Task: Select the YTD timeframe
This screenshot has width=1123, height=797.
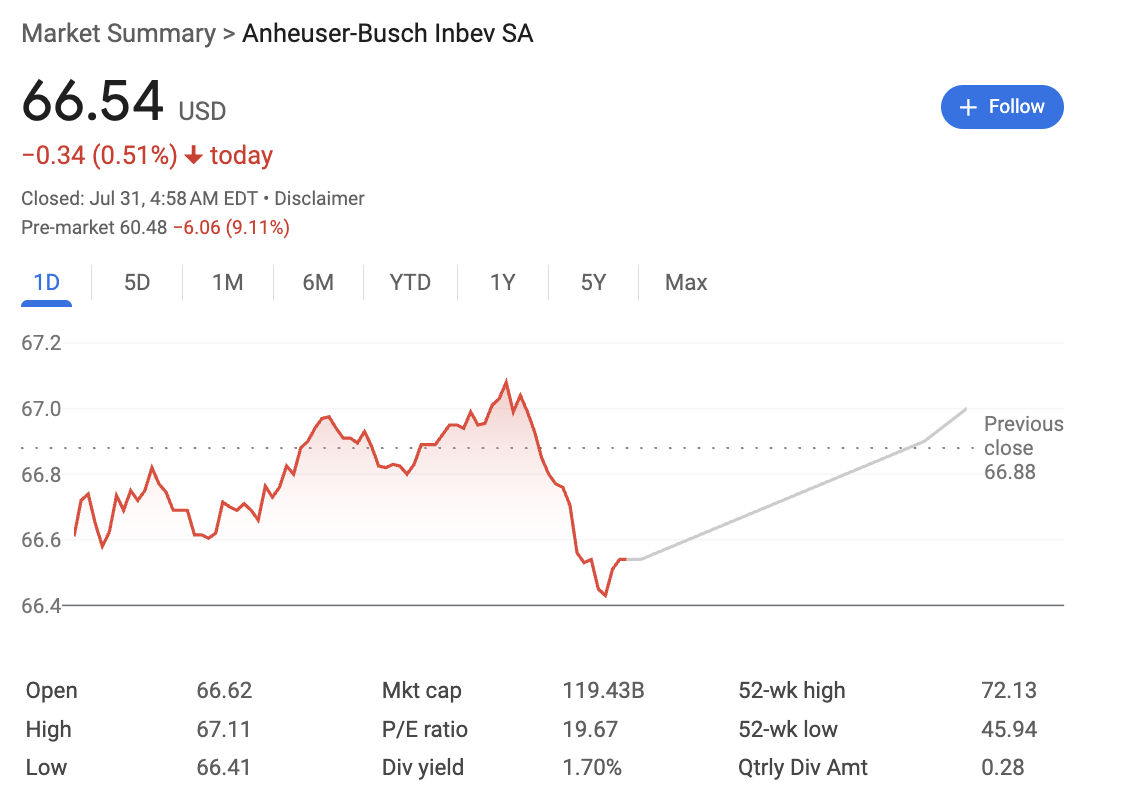Action: coord(409,283)
